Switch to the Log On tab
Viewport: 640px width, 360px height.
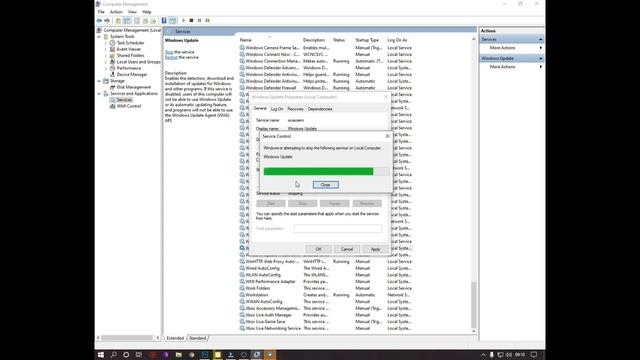click(x=277, y=109)
